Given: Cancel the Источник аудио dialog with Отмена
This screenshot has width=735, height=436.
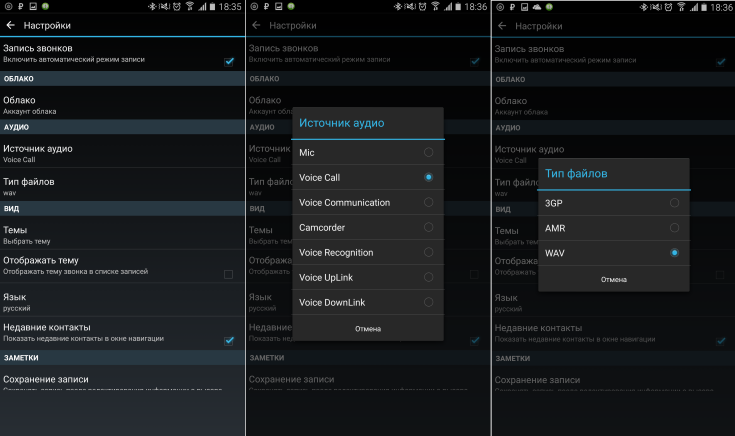Looking at the screenshot, I should [x=368, y=329].
